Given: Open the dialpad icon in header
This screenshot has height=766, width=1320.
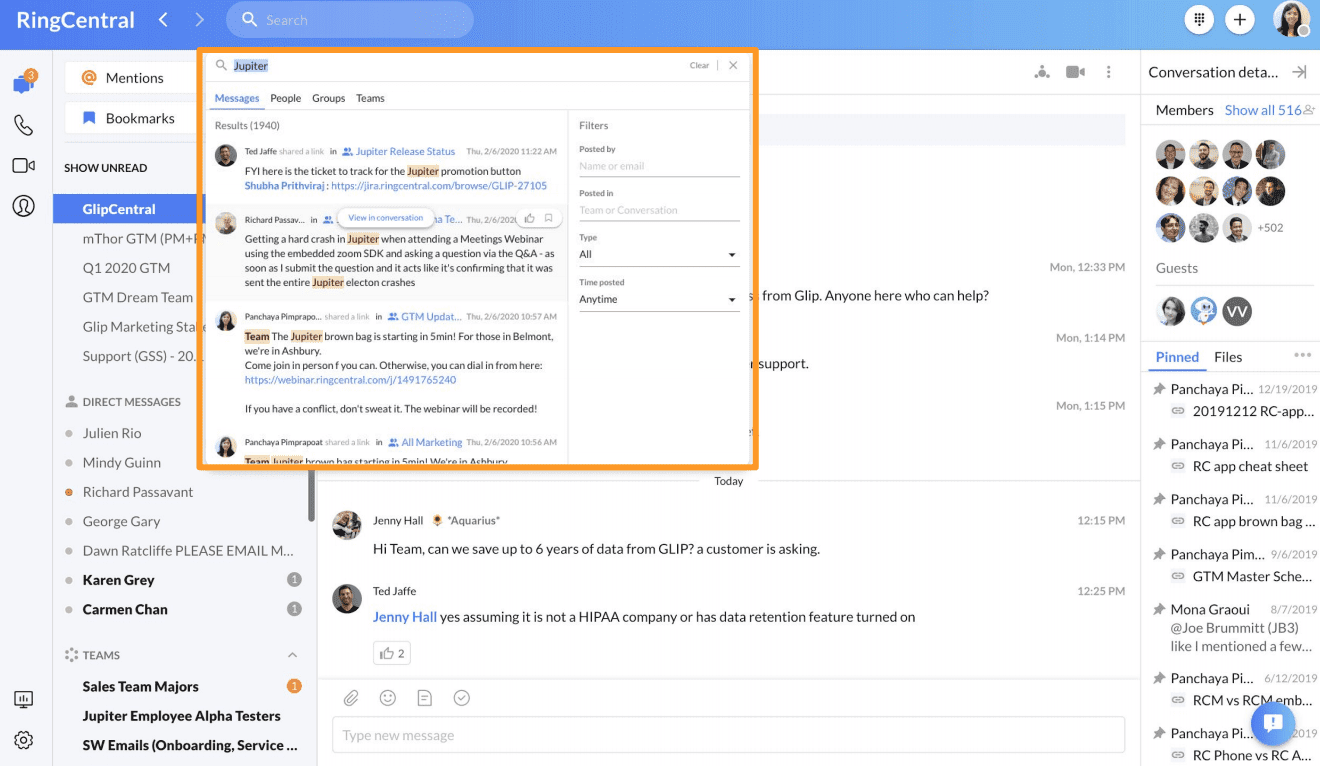Looking at the screenshot, I should [x=1199, y=20].
